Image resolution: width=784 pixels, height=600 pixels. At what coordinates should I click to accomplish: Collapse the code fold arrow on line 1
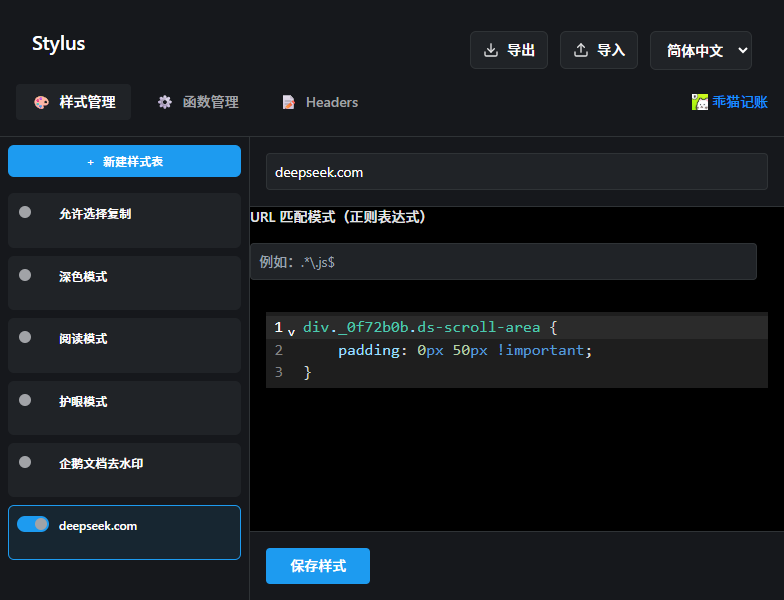pos(292,331)
